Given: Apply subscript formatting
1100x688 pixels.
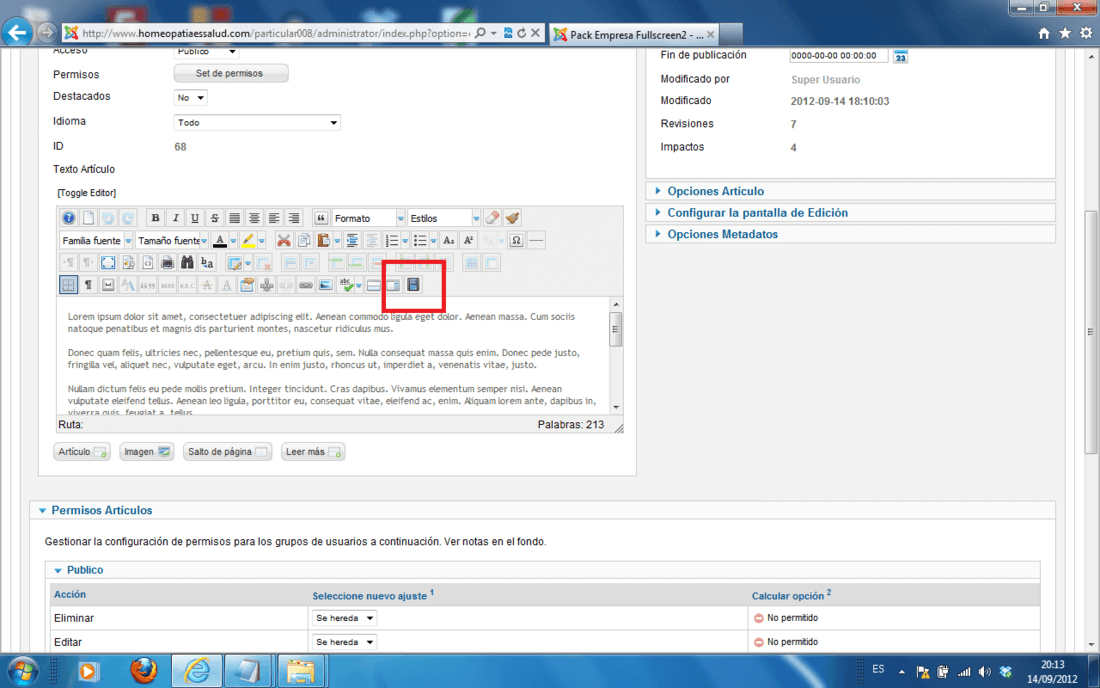Looking at the screenshot, I should [x=449, y=241].
